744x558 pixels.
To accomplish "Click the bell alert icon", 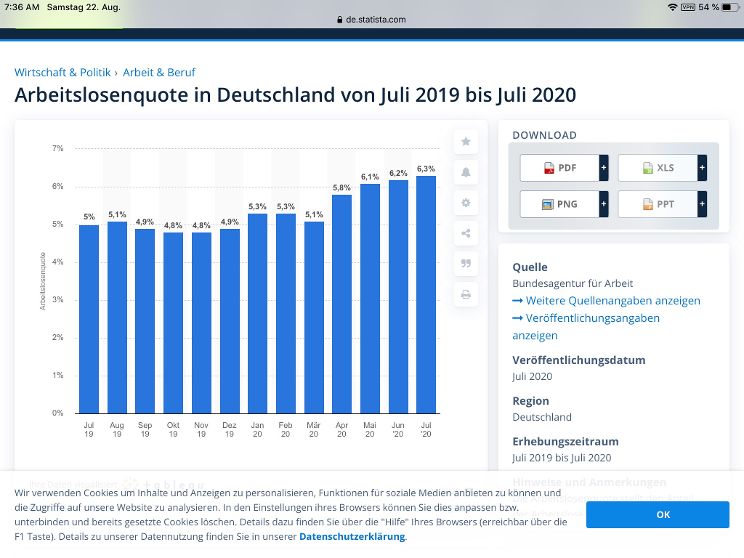I will pos(465,173).
